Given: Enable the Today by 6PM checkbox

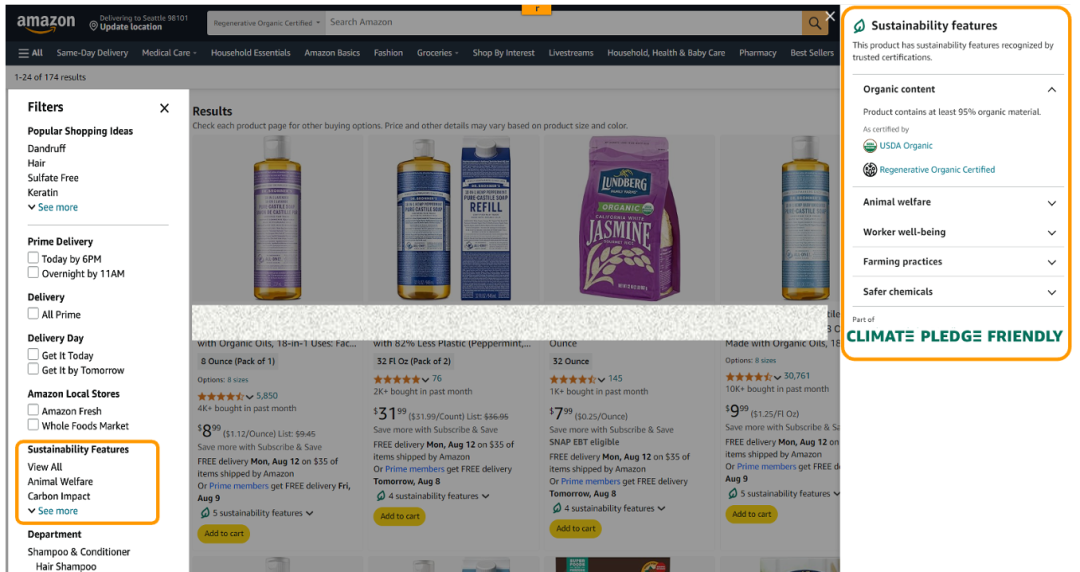Looking at the screenshot, I should pyautogui.click(x=33, y=258).
